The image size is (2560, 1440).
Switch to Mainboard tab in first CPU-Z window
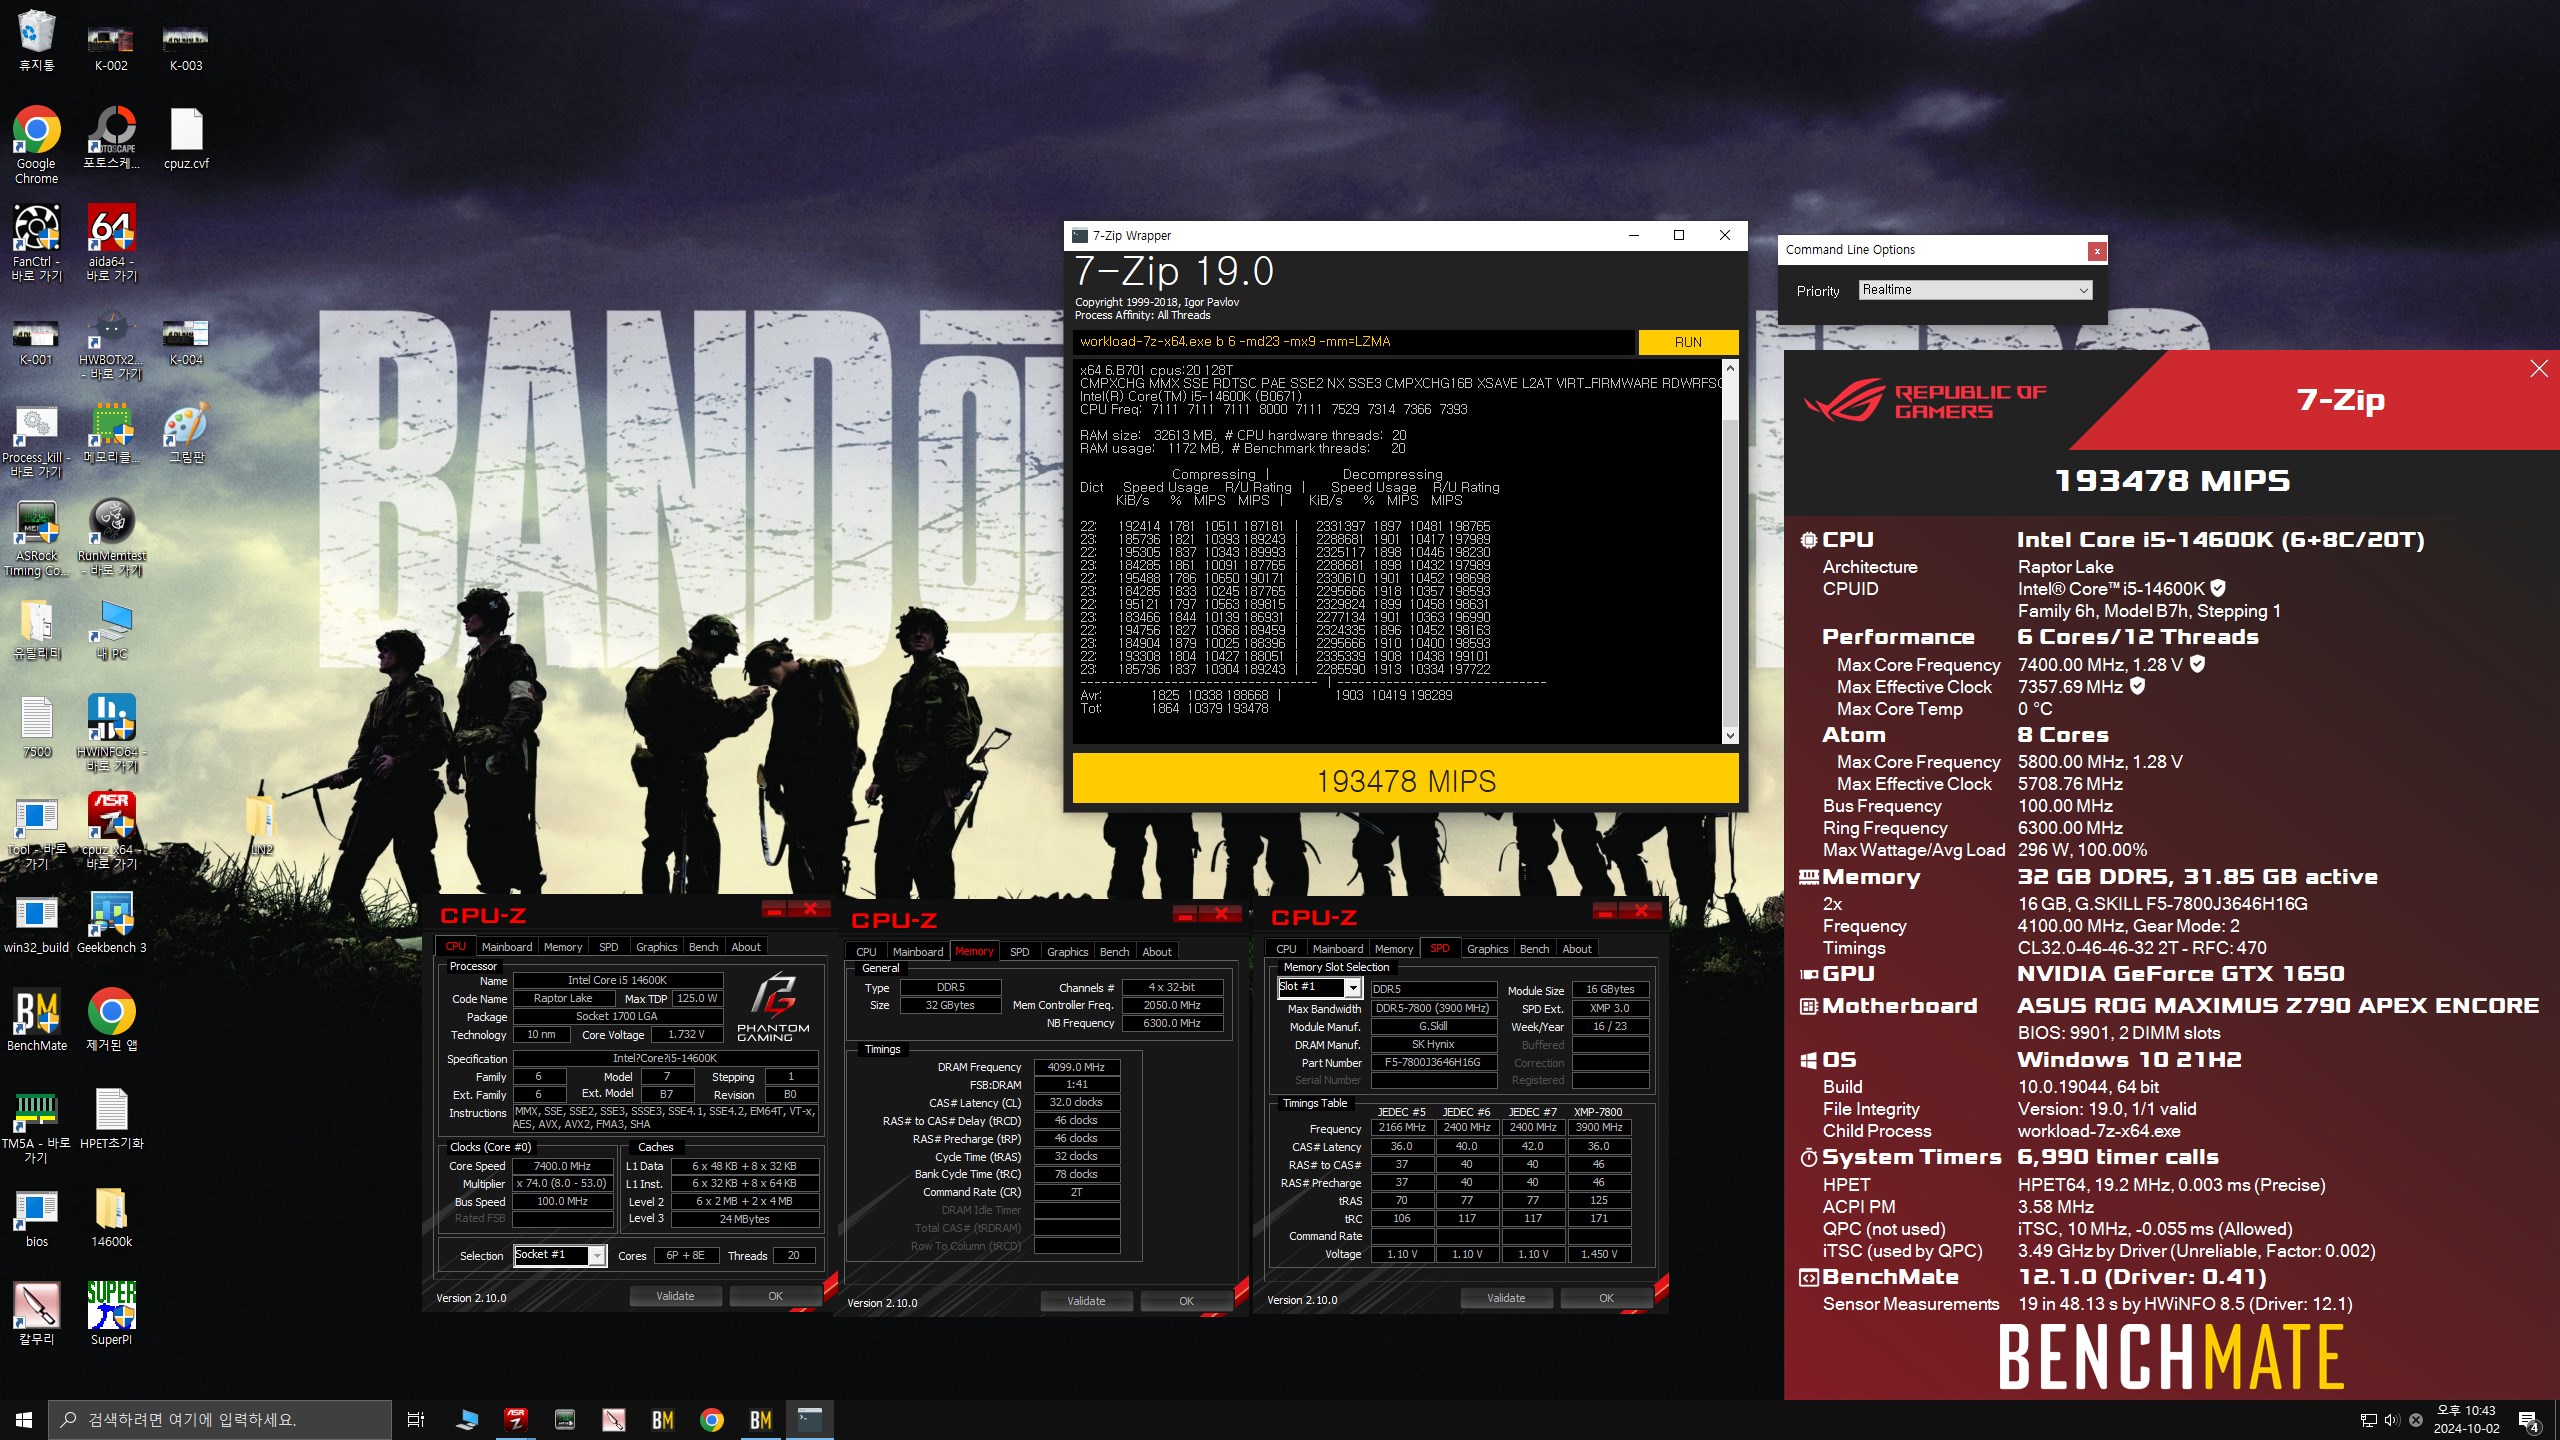click(x=507, y=947)
